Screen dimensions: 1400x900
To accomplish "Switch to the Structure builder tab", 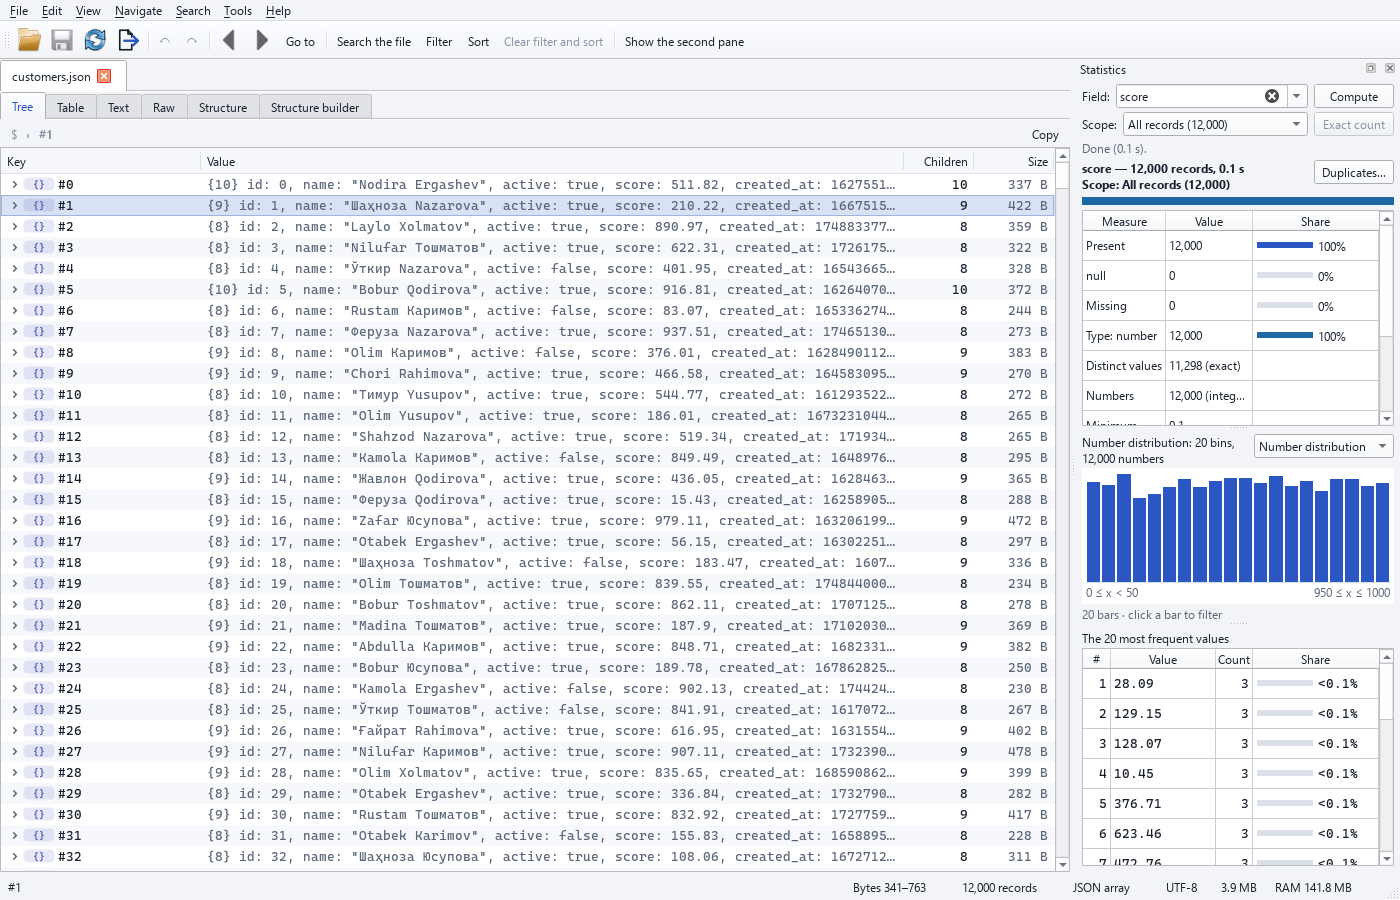I will [315, 107].
